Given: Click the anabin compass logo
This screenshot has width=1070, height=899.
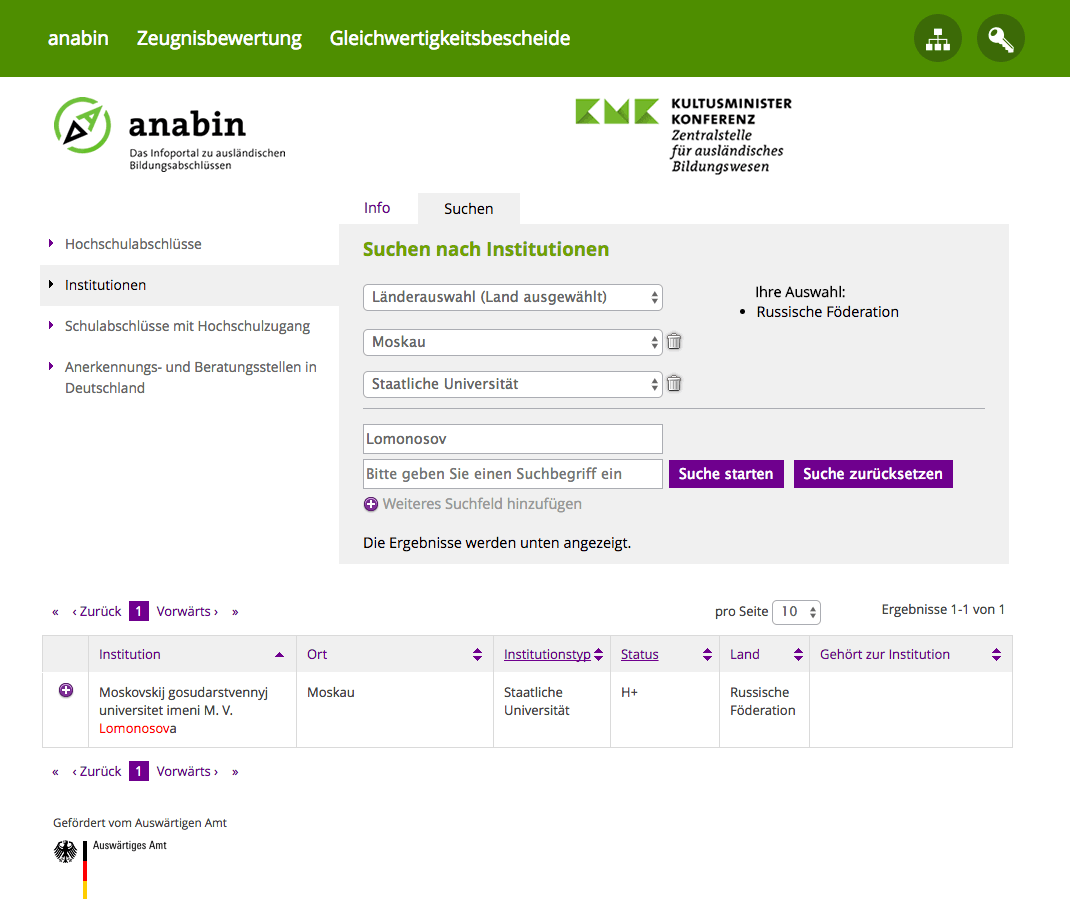Looking at the screenshot, I should 82,125.
